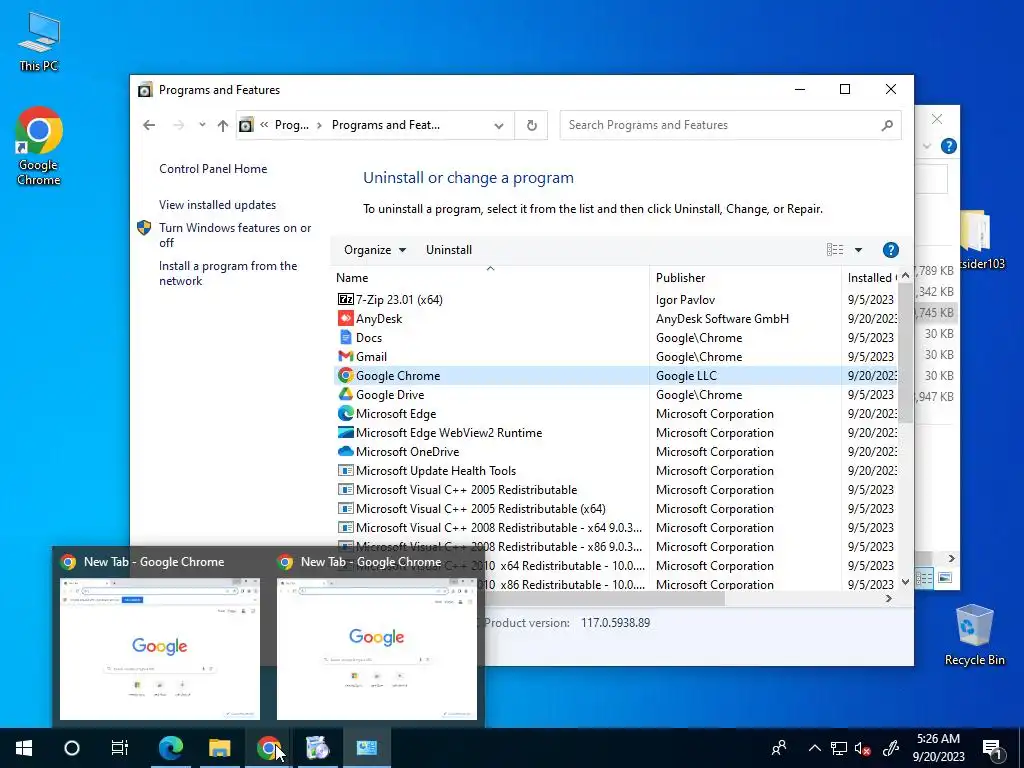Open Control Panel Home link
Image resolution: width=1024 pixels, height=768 pixels.
click(213, 168)
